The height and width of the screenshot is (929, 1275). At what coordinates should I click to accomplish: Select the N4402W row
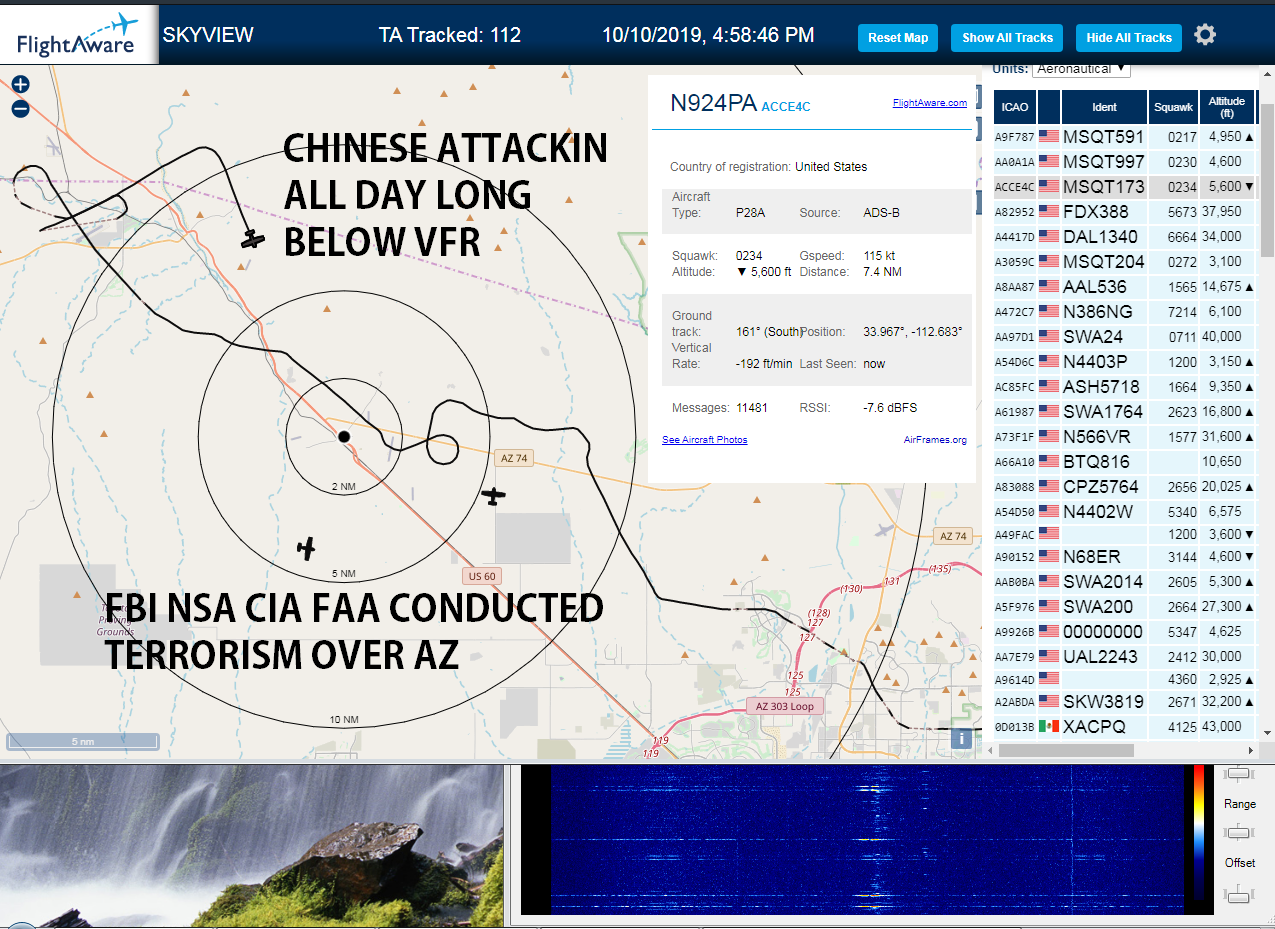[x=1124, y=511]
